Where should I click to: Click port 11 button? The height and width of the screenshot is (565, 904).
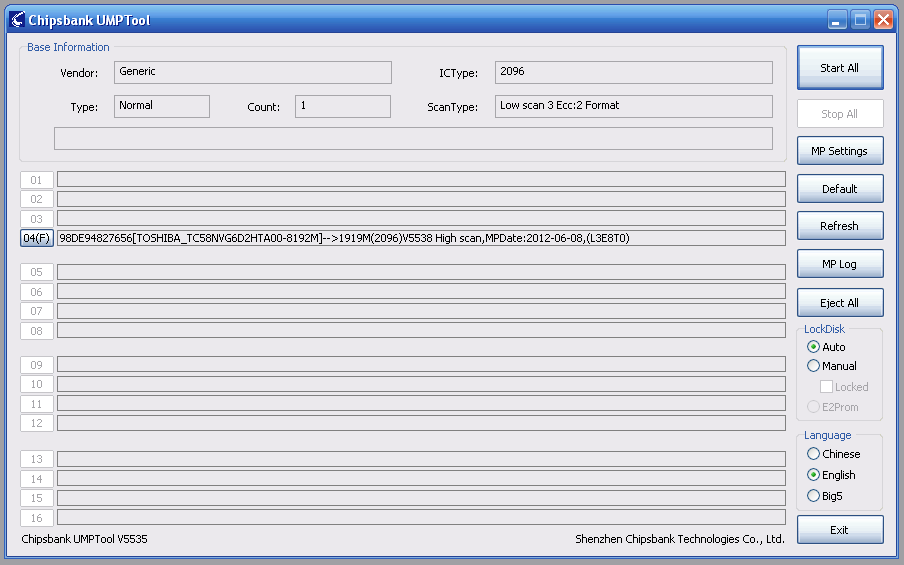click(37, 404)
